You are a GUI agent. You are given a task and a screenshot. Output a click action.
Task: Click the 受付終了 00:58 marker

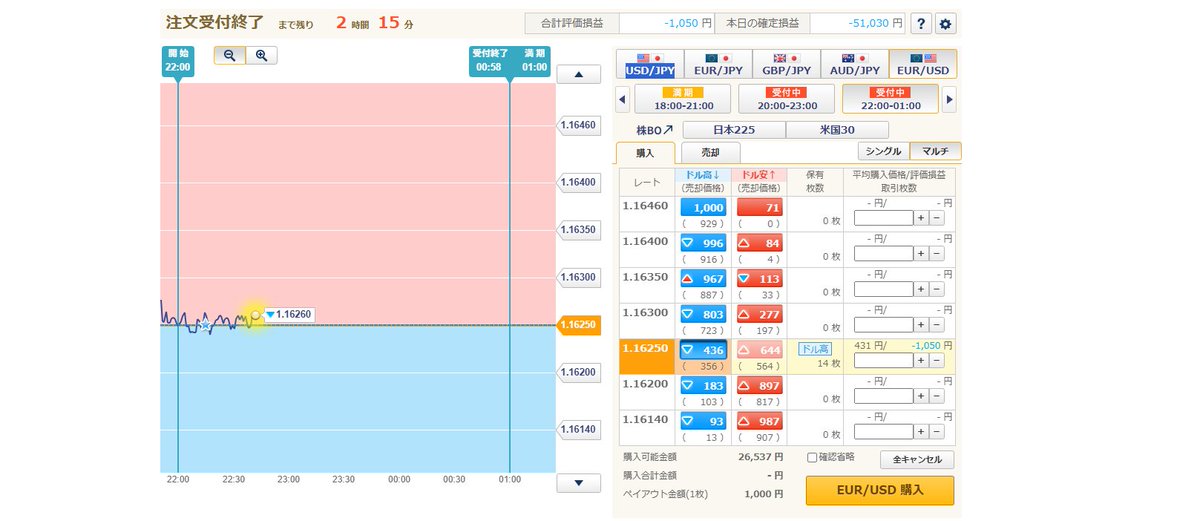tap(489, 60)
